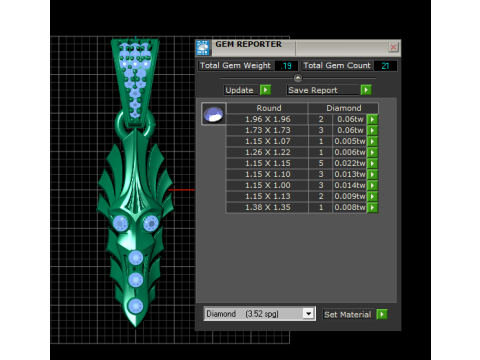Select the 1.15 X 1.00 size cell

coord(267,185)
